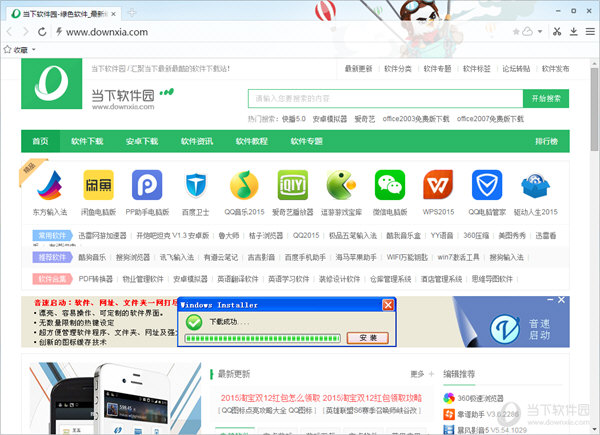Open the scissors screenshot tool
The height and width of the screenshot is (435, 600).
pyautogui.click(x=557, y=32)
